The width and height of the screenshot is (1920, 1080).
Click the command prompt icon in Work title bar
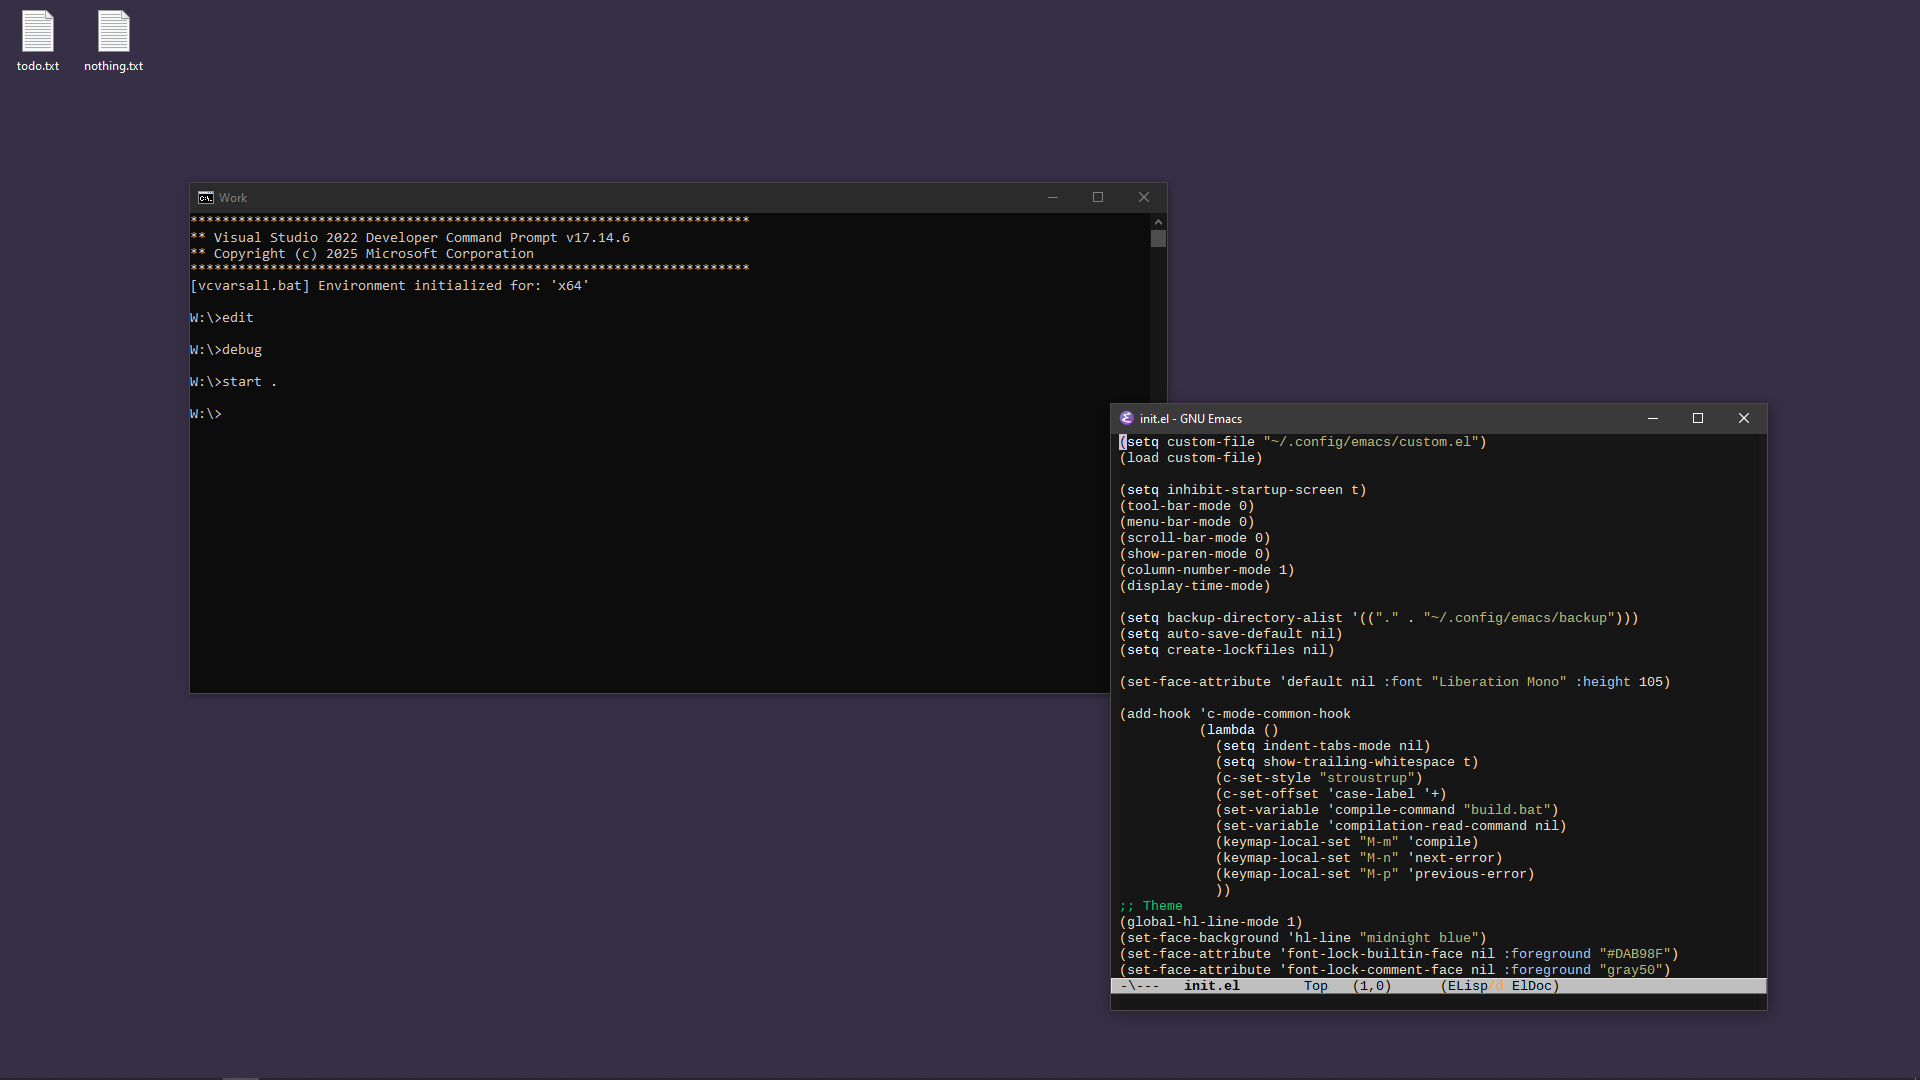click(x=206, y=198)
